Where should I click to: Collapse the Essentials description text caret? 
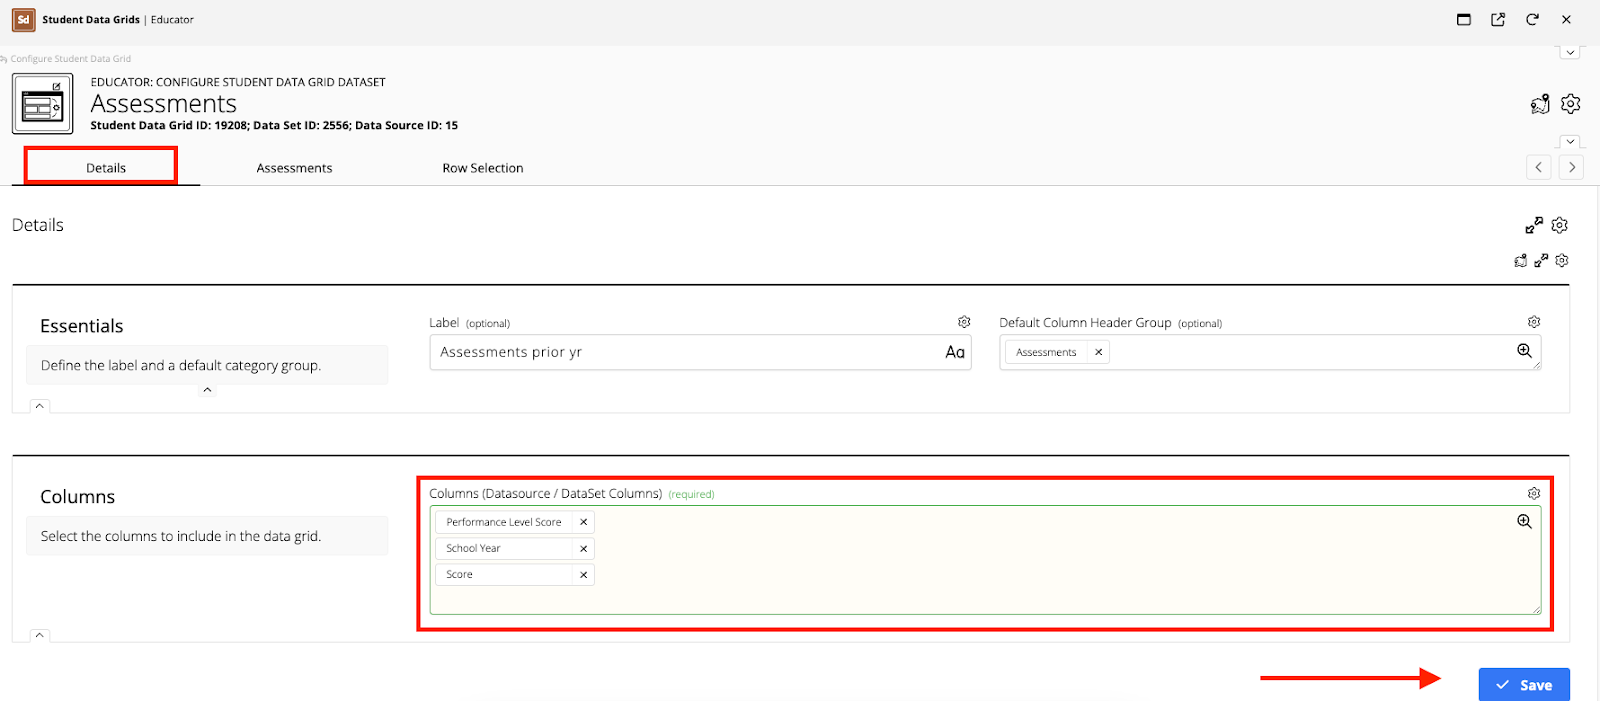[x=207, y=390]
